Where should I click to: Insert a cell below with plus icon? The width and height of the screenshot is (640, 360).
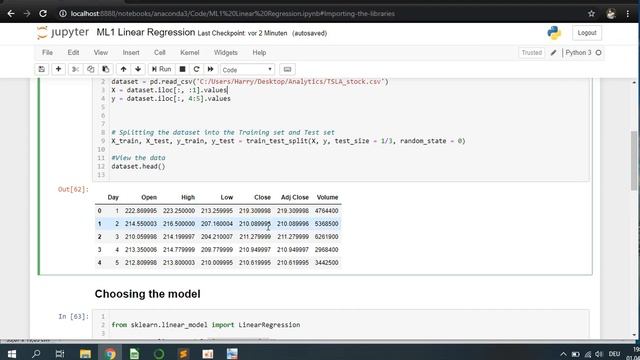click(x=58, y=69)
